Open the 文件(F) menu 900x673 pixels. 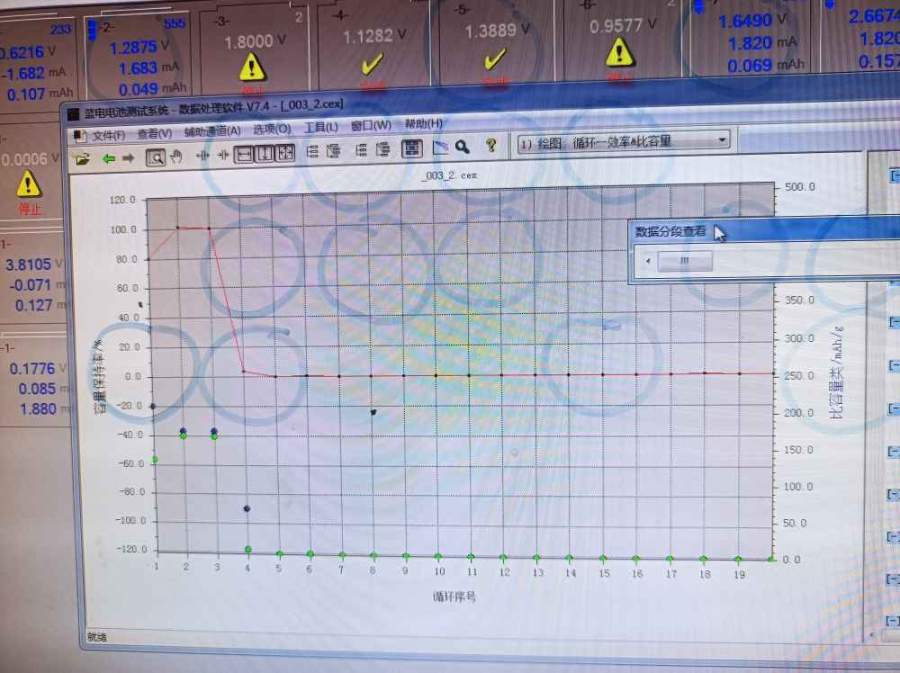(x=108, y=135)
